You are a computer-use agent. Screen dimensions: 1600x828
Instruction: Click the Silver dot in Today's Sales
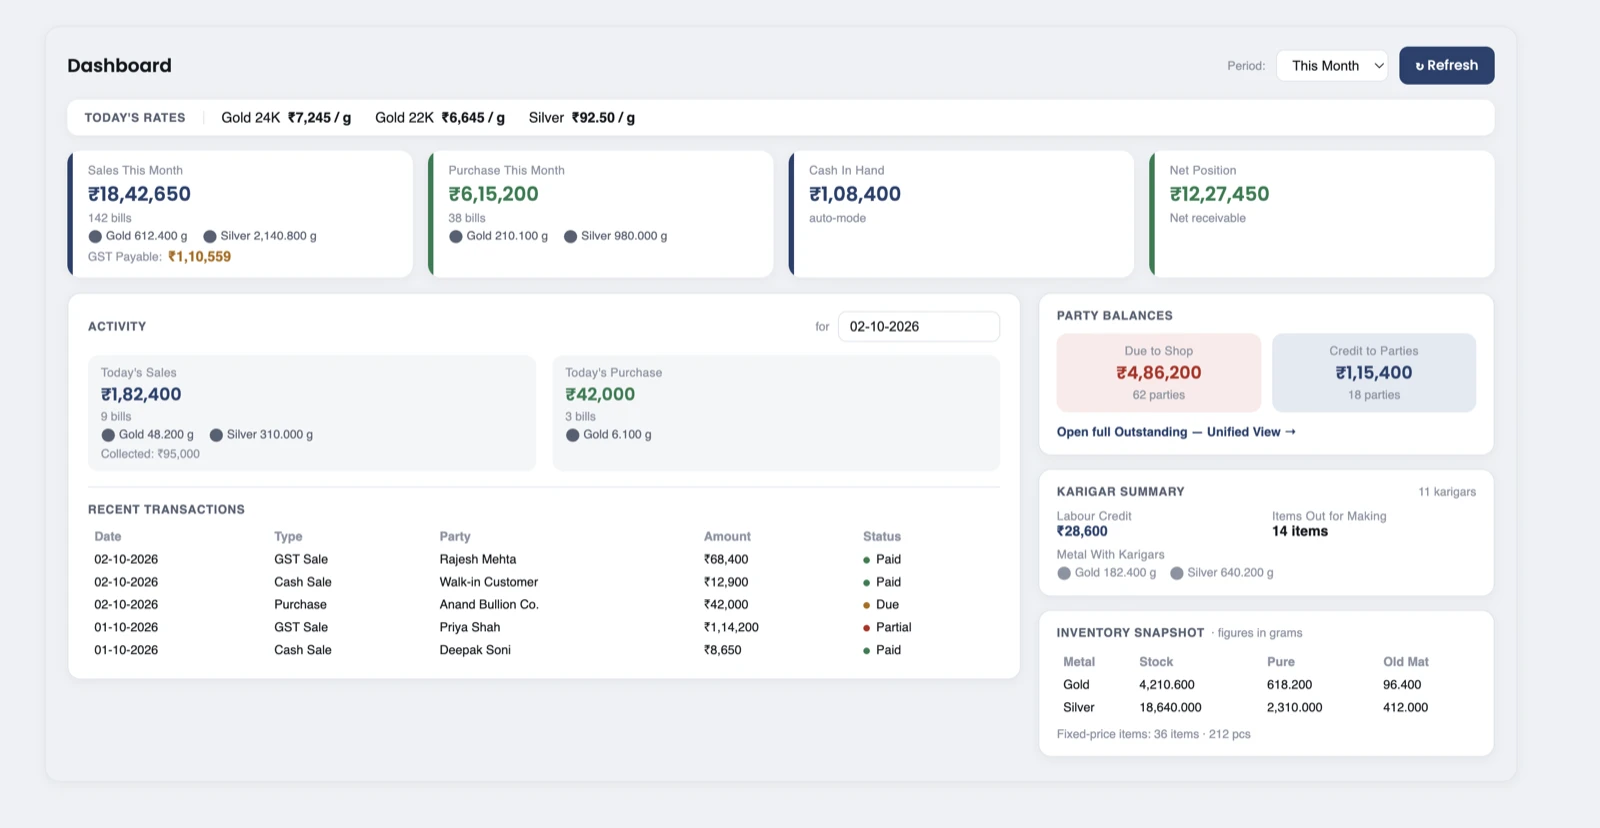[x=216, y=435]
